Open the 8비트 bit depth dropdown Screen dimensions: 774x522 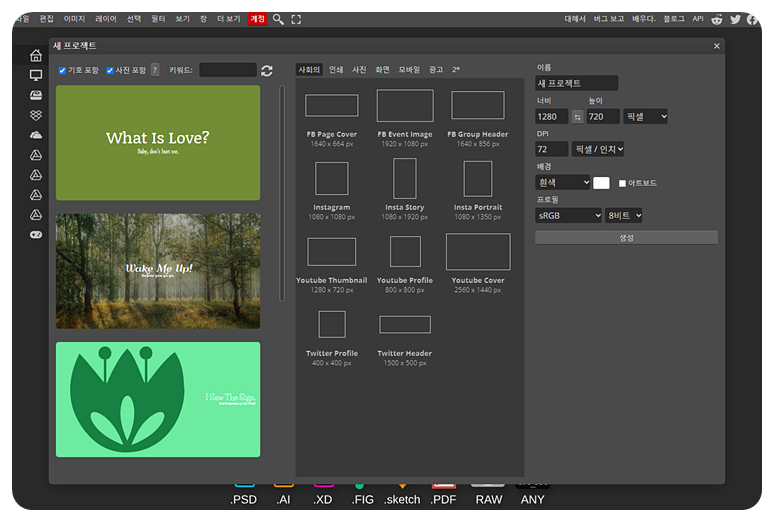pyautogui.click(x=623, y=215)
